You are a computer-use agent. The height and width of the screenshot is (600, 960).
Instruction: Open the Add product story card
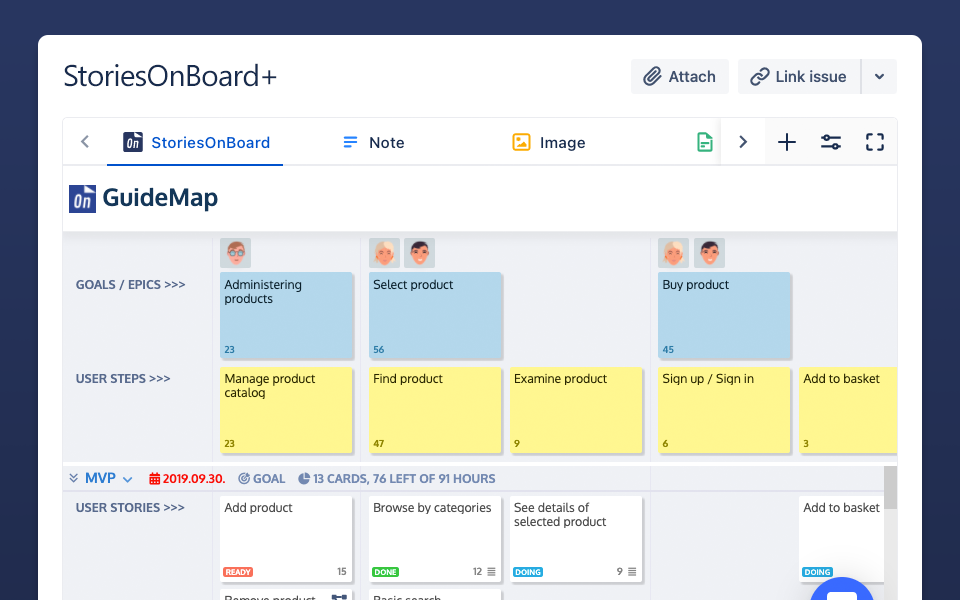[x=287, y=539]
